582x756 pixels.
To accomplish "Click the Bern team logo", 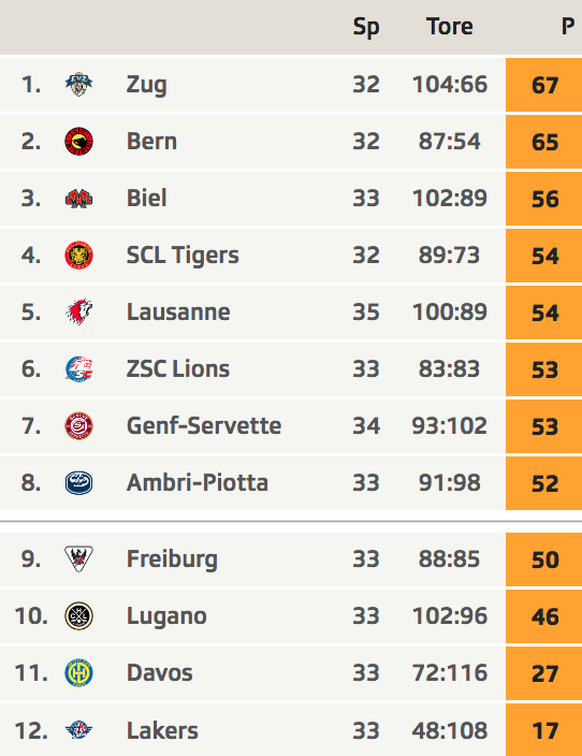I will click(79, 142).
